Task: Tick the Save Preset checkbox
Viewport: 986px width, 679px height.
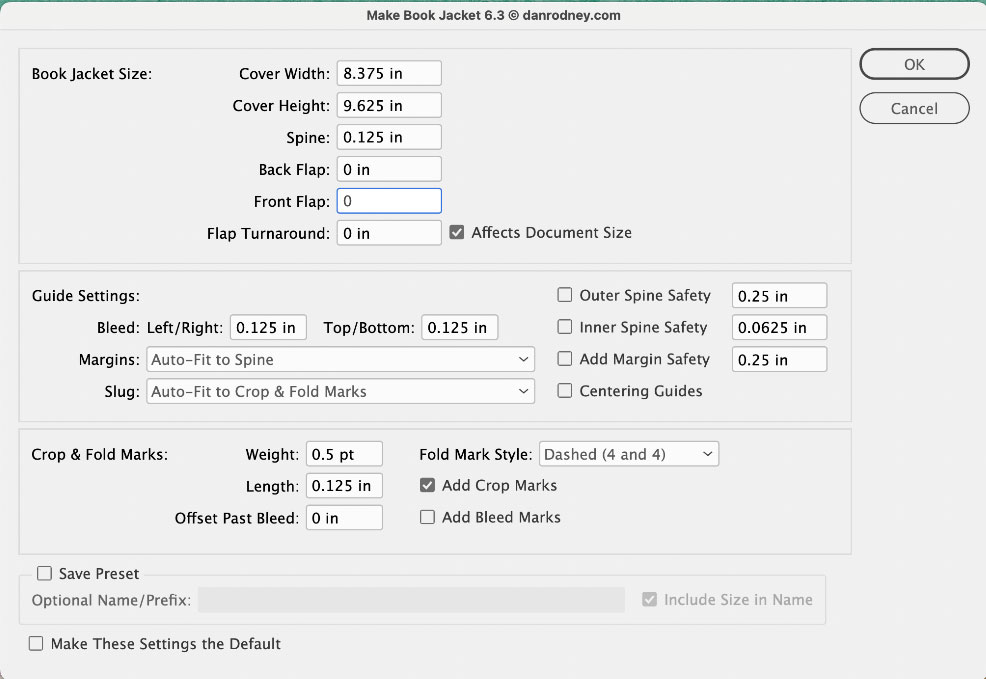Action: coord(44,573)
